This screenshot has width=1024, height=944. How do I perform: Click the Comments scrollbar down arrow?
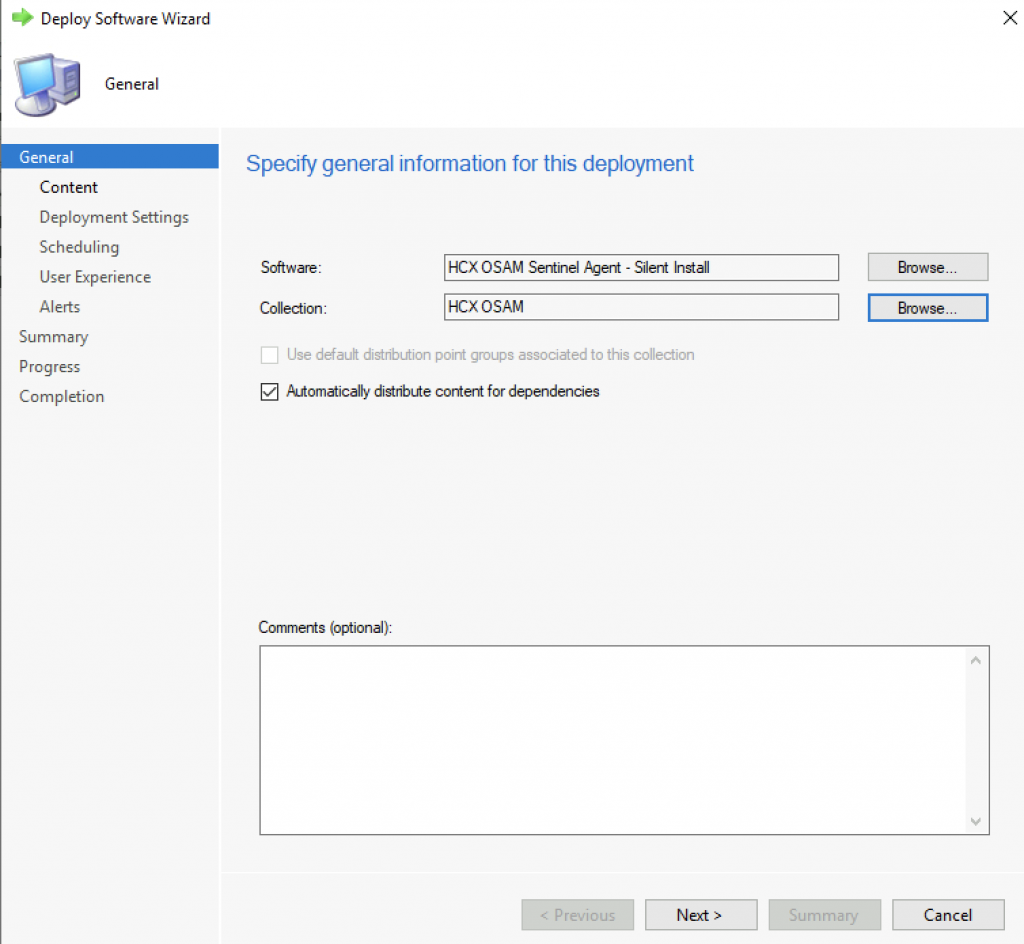click(976, 821)
